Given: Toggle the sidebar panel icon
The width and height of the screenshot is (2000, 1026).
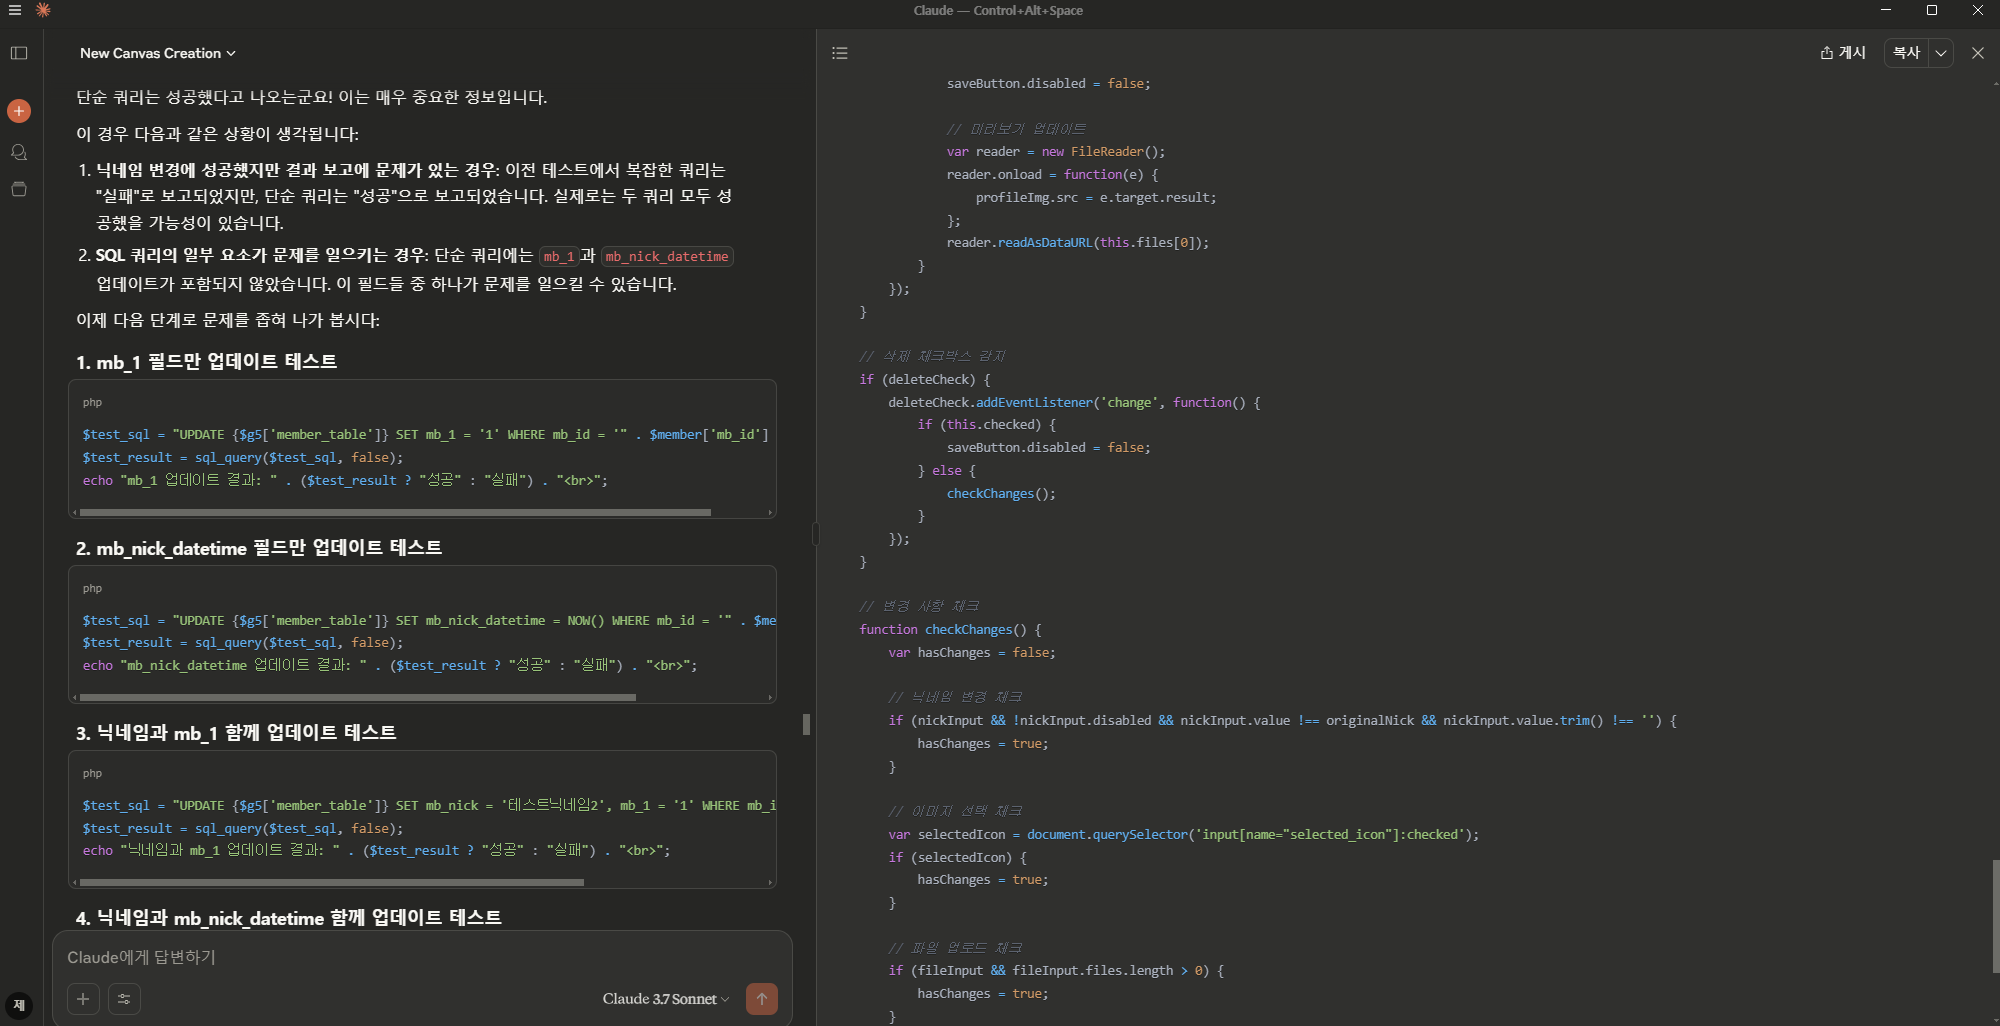Looking at the screenshot, I should point(19,53).
